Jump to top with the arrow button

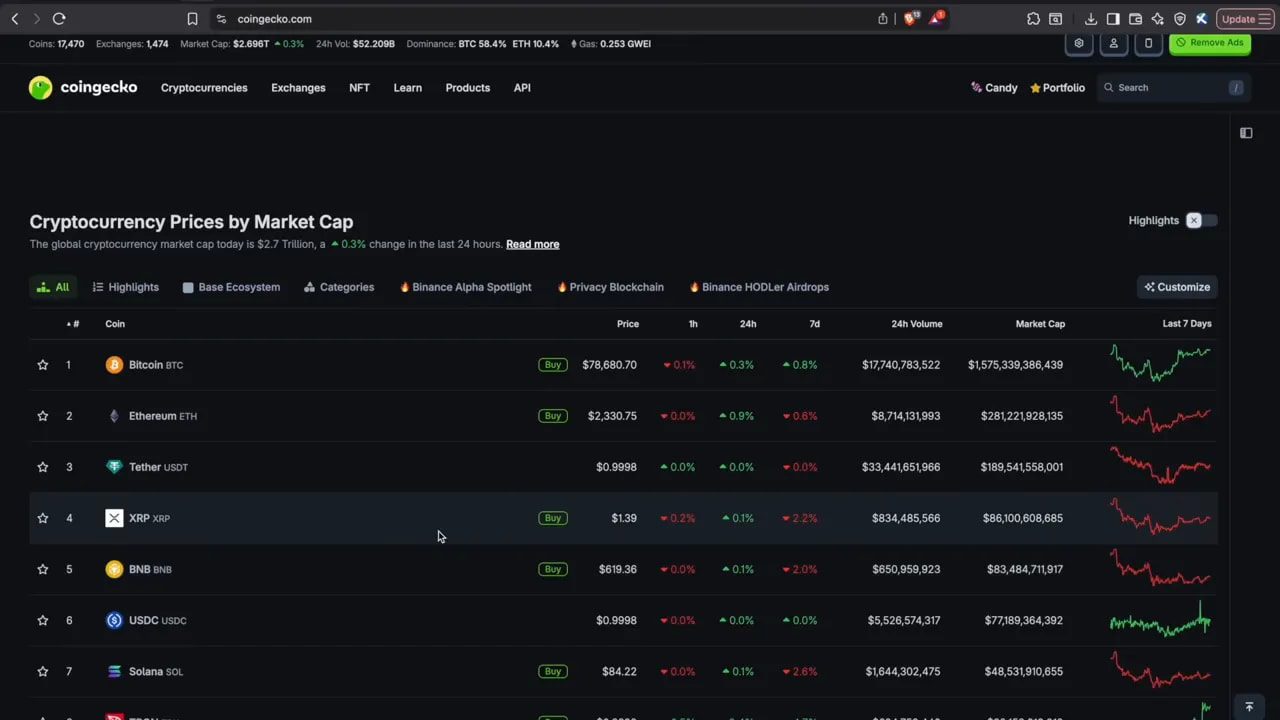point(1248,707)
